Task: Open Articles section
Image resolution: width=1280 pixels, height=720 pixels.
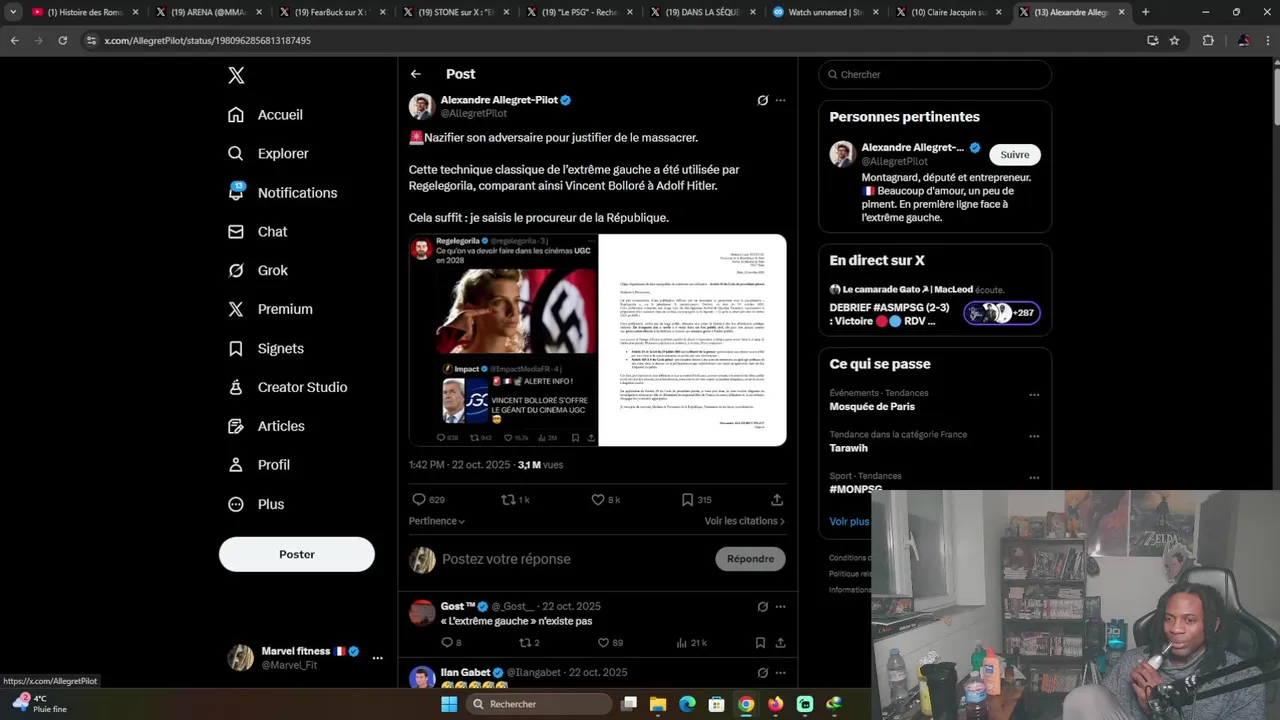Action: point(266,427)
